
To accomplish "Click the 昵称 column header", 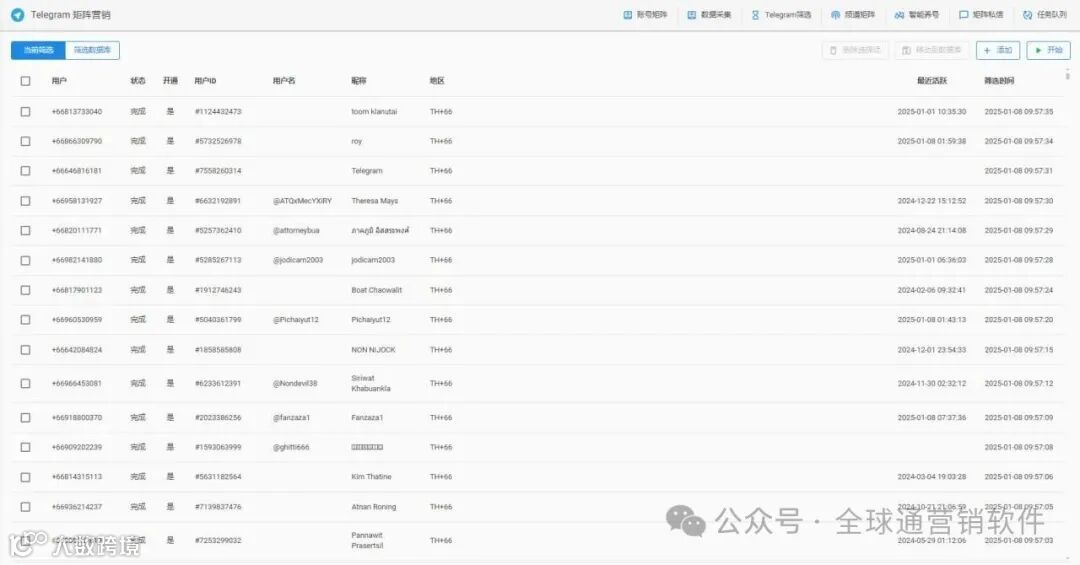I will 359,81.
